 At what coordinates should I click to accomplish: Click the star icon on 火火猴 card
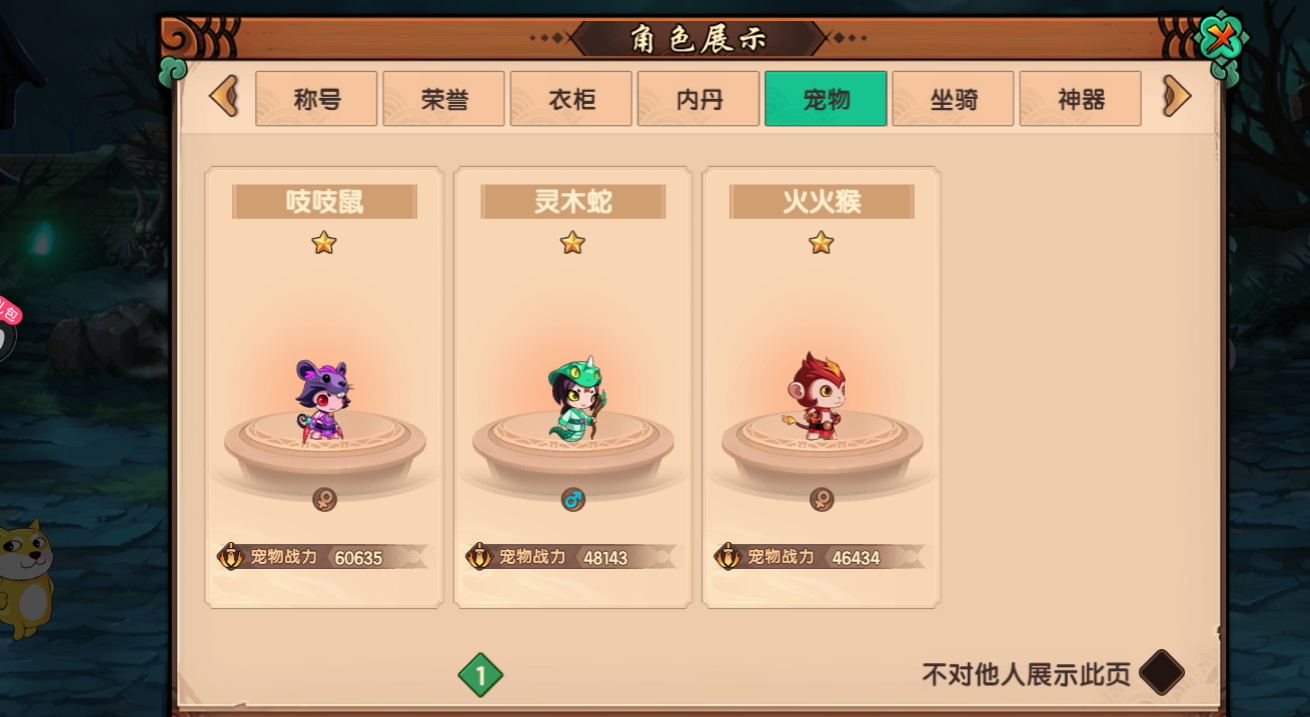pos(821,242)
